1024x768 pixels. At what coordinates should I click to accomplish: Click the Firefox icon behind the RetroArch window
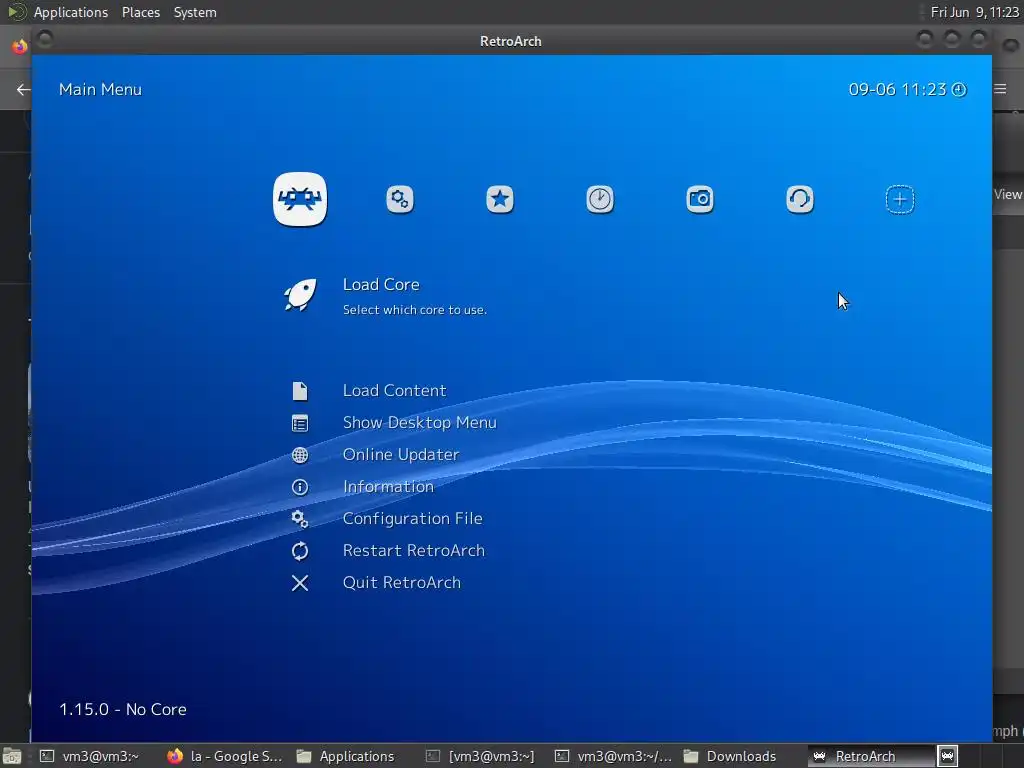pos(20,46)
